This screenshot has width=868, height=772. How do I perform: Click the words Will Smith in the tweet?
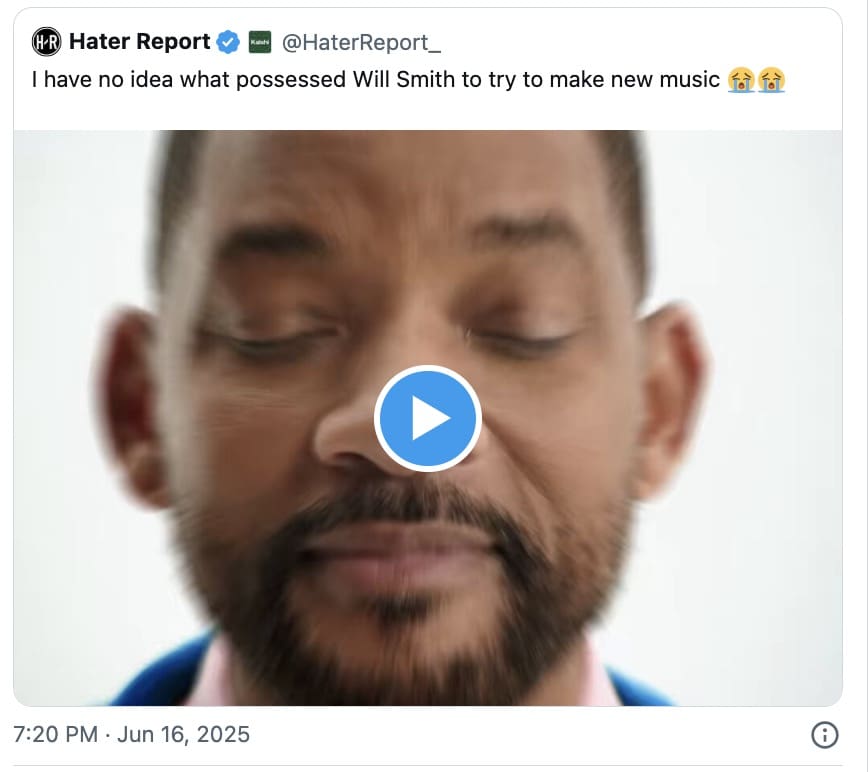point(400,79)
